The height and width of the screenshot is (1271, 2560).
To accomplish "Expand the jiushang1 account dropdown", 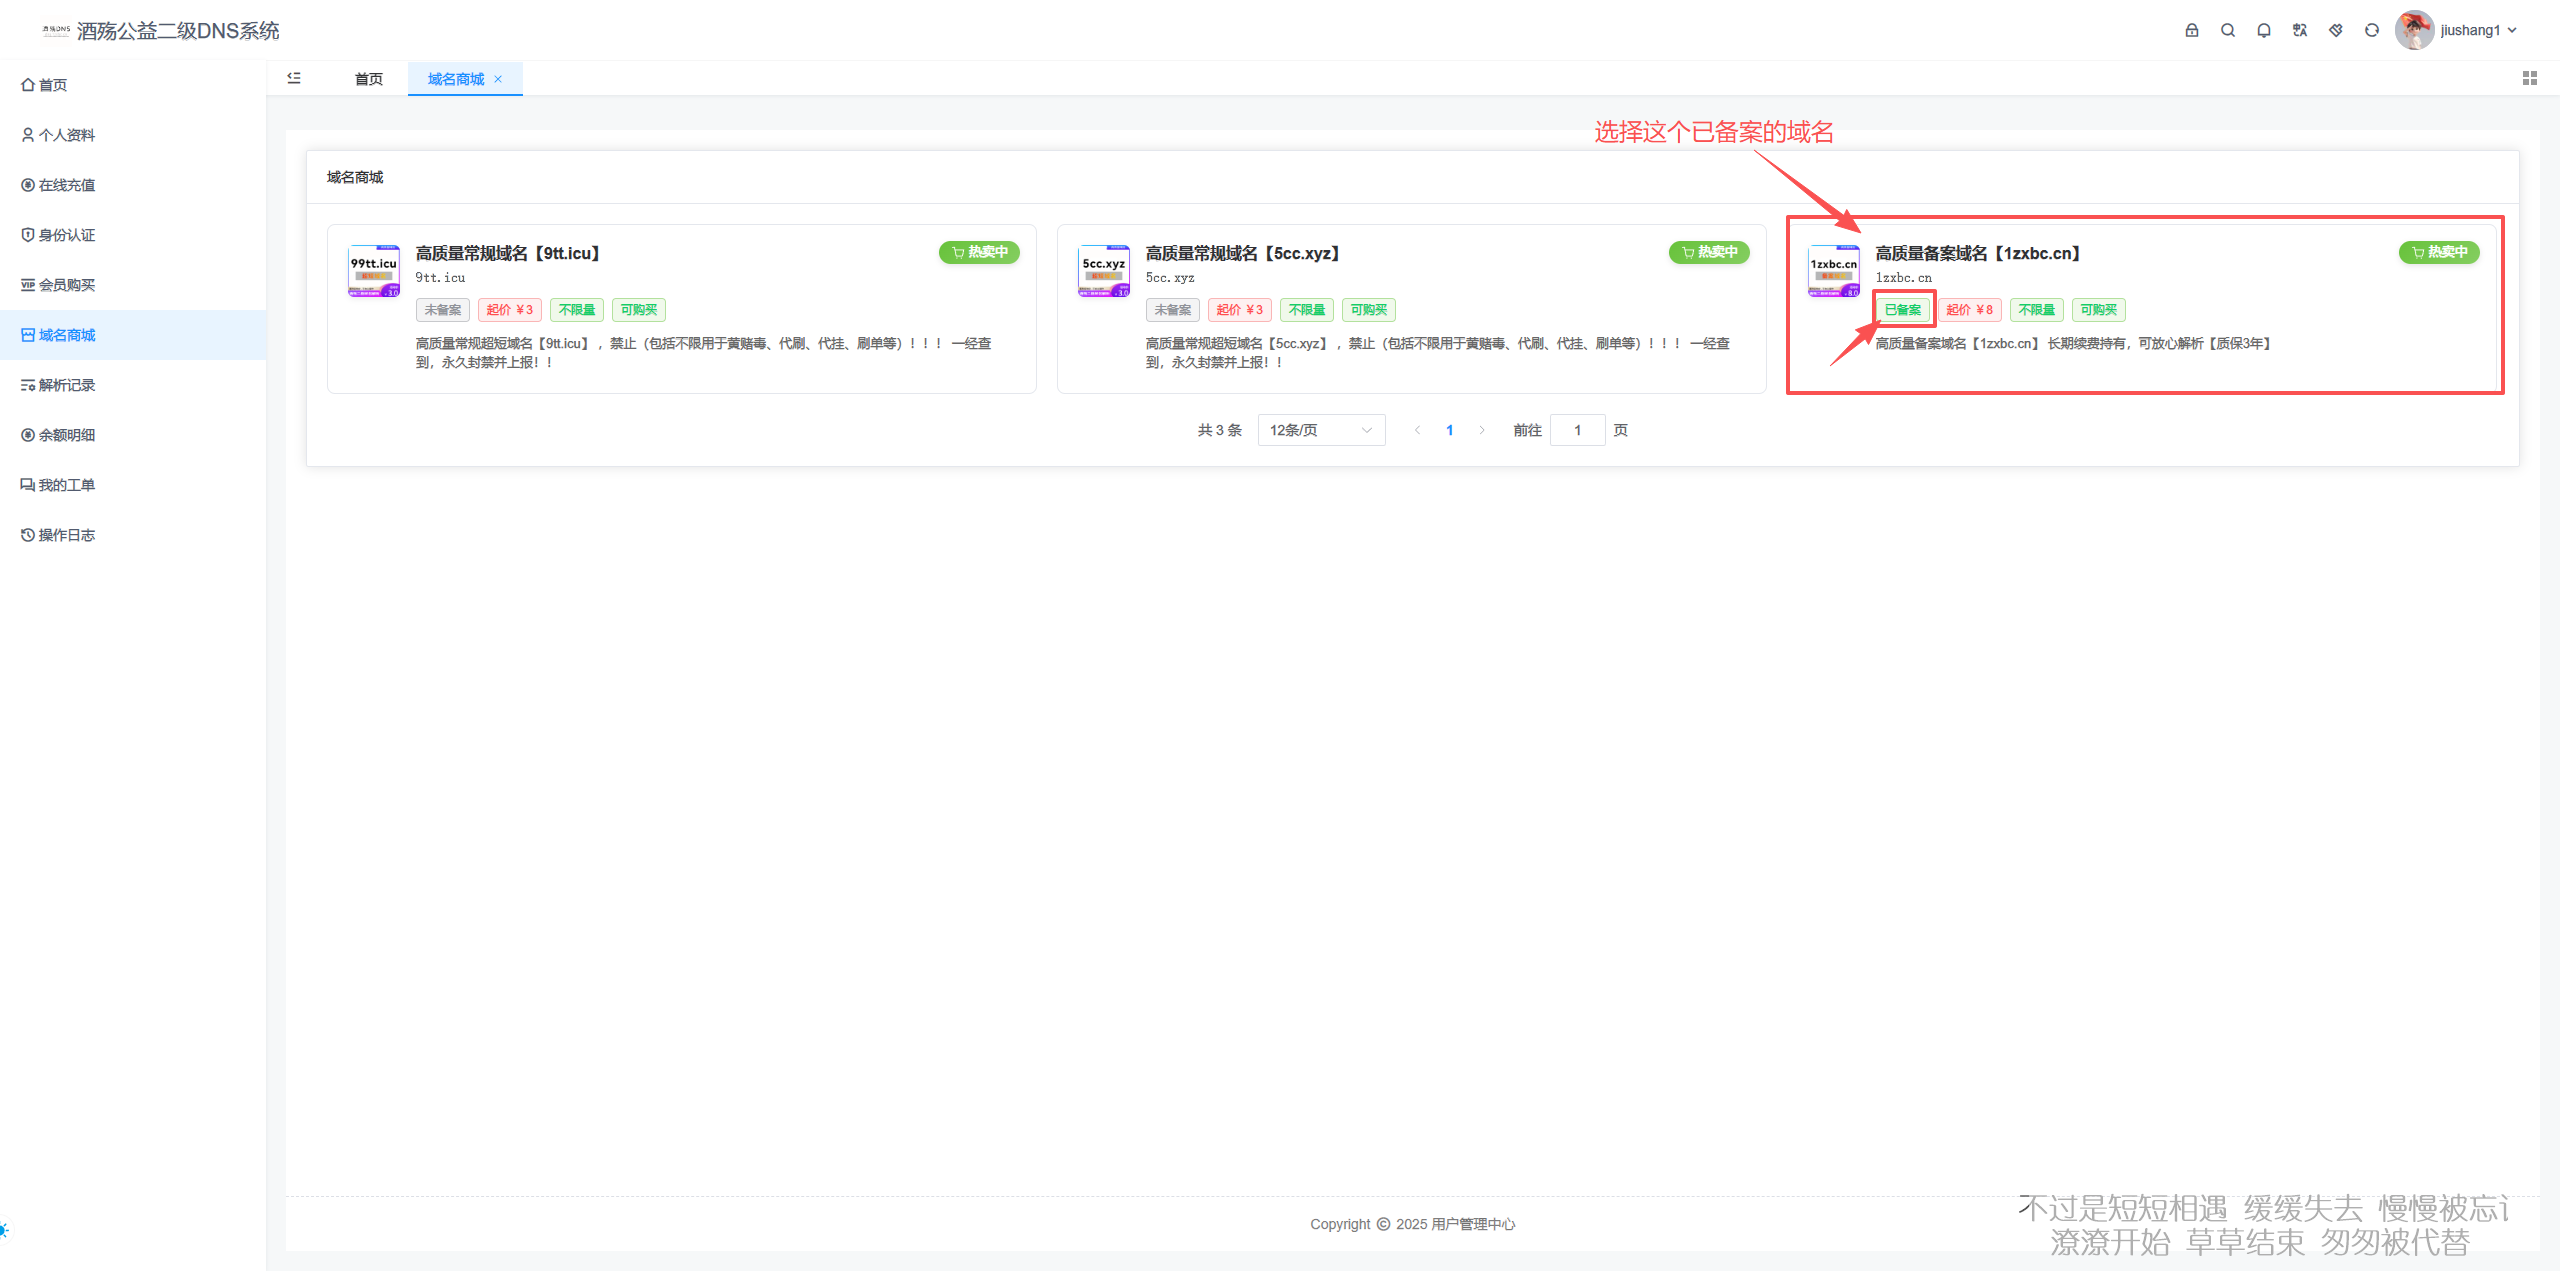I will (x=2470, y=30).
